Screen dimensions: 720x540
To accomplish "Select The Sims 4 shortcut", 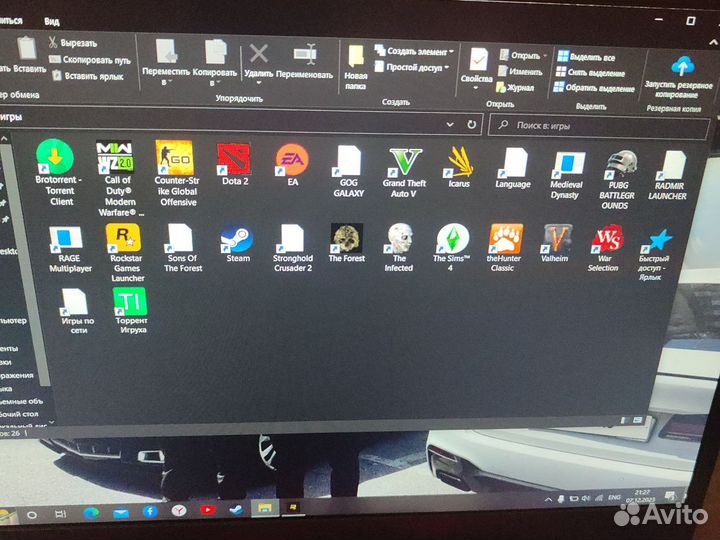I will pyautogui.click(x=451, y=248).
